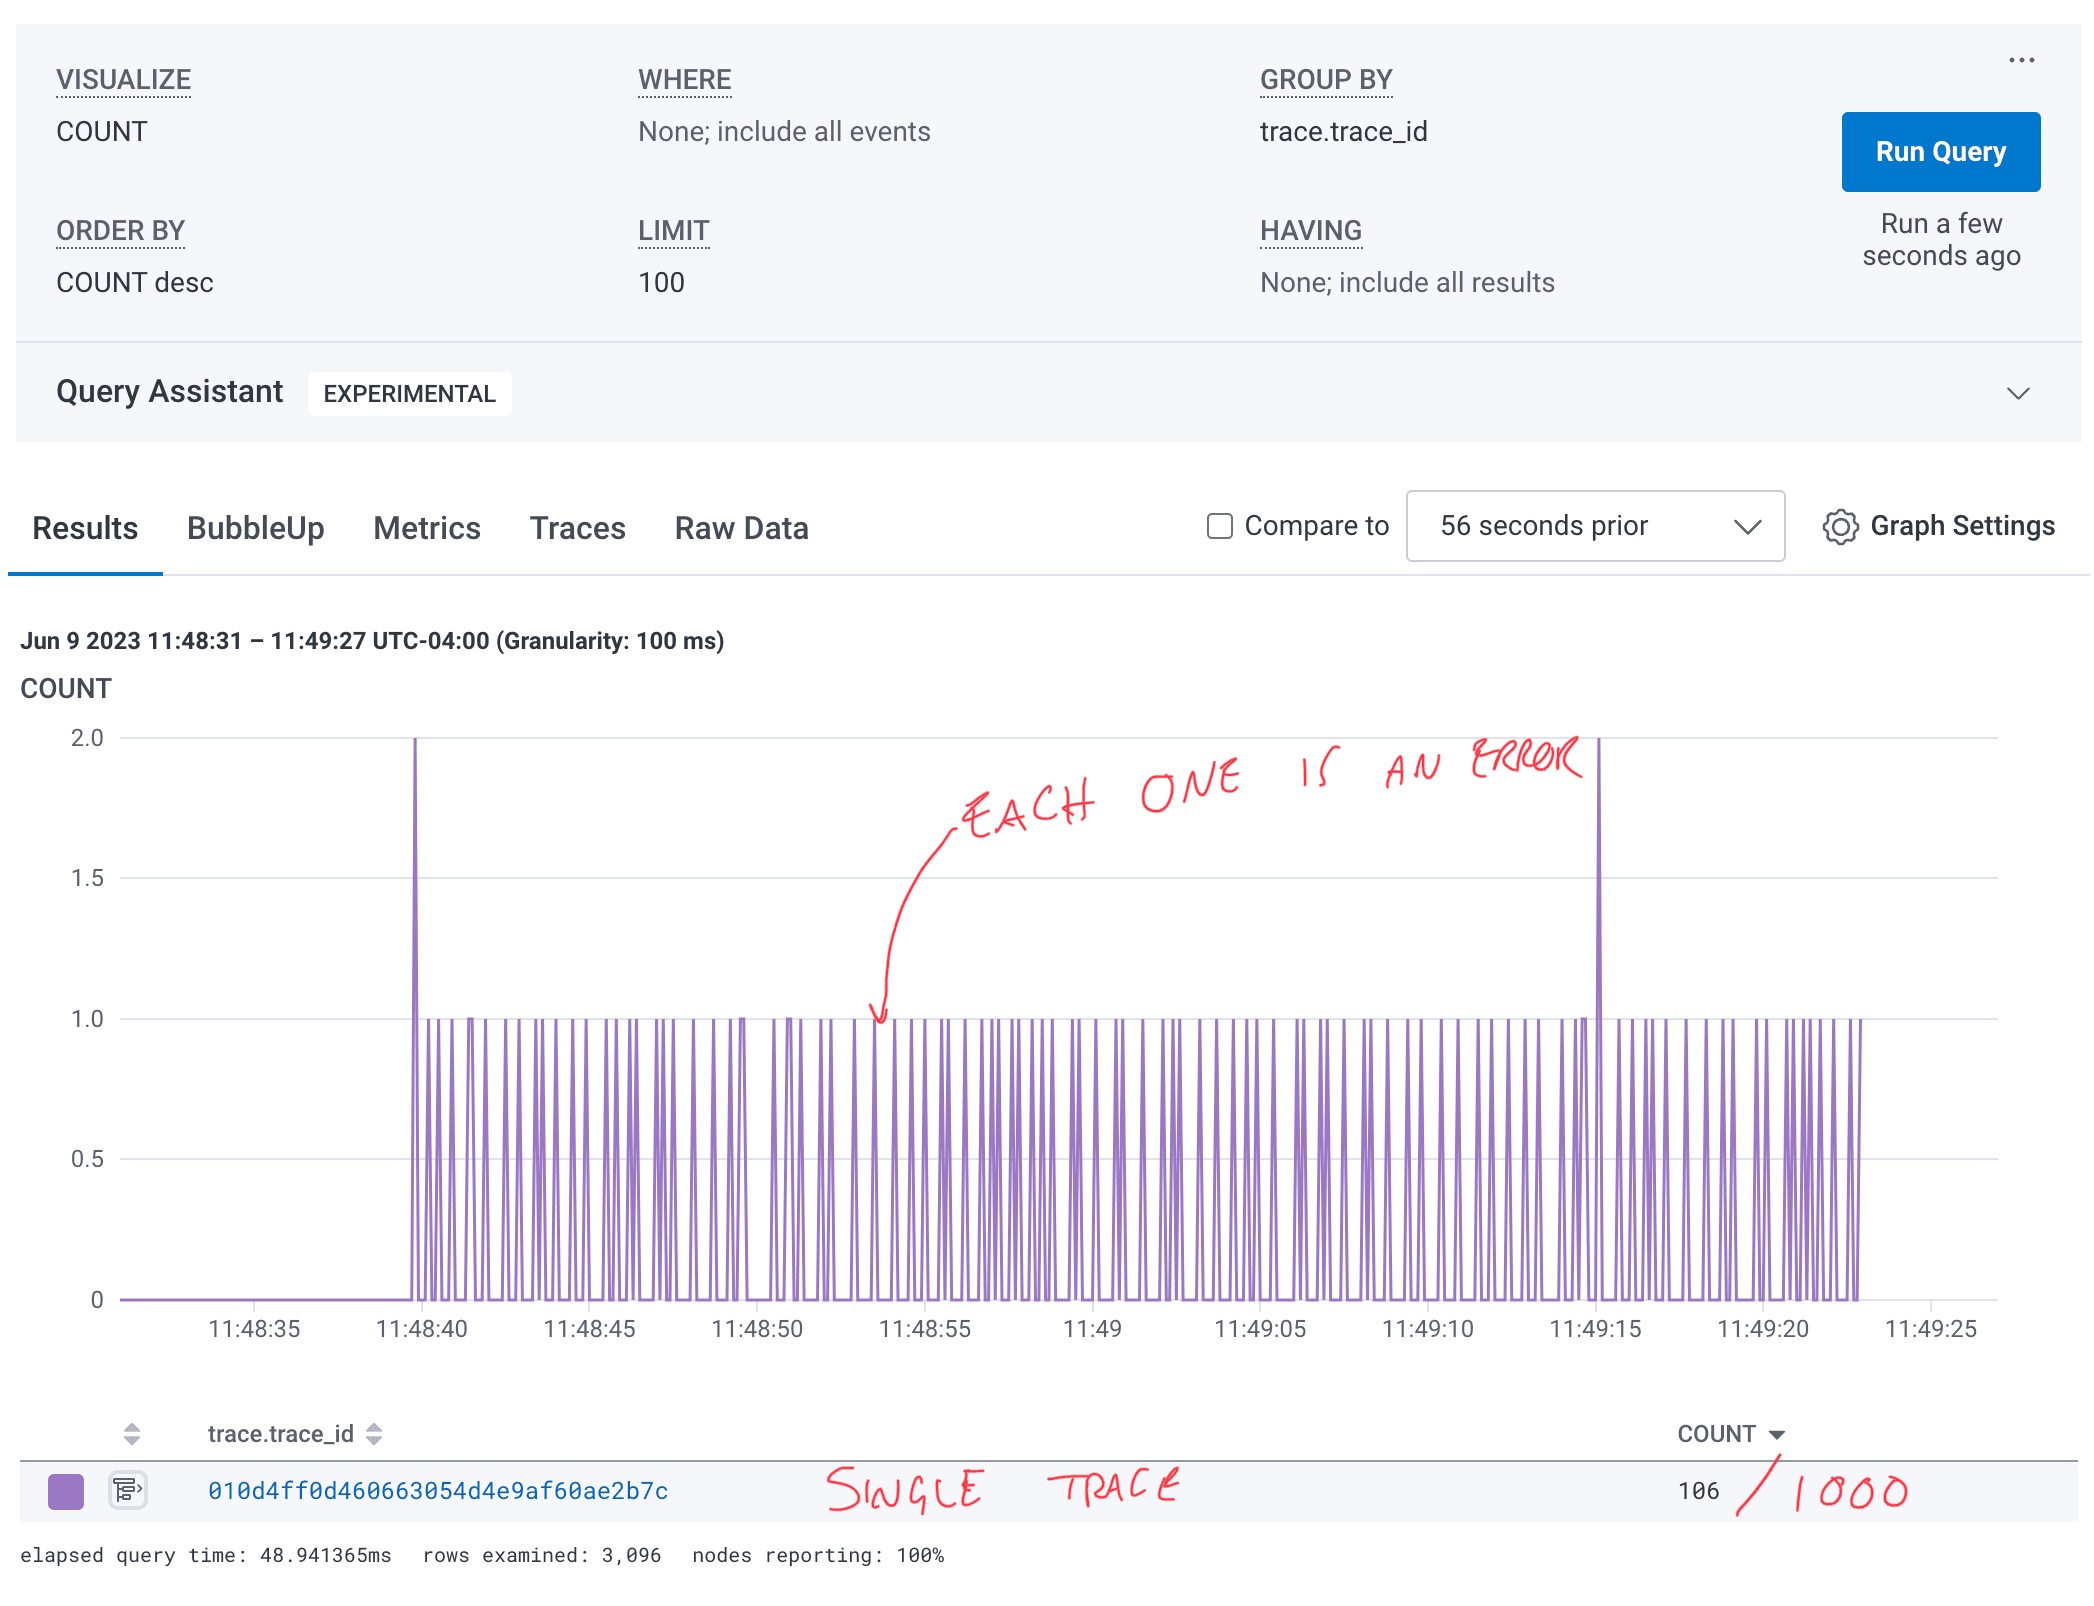Select the Raw Data tab
This screenshot has width=2094, height=1606.
741,528
